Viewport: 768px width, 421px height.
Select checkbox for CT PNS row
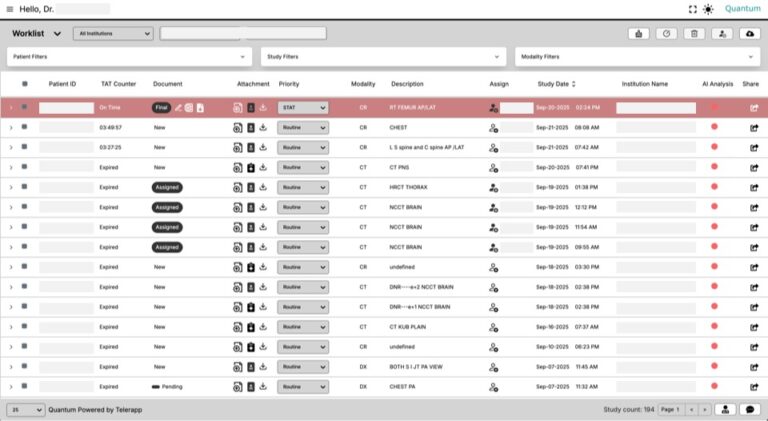(24, 166)
